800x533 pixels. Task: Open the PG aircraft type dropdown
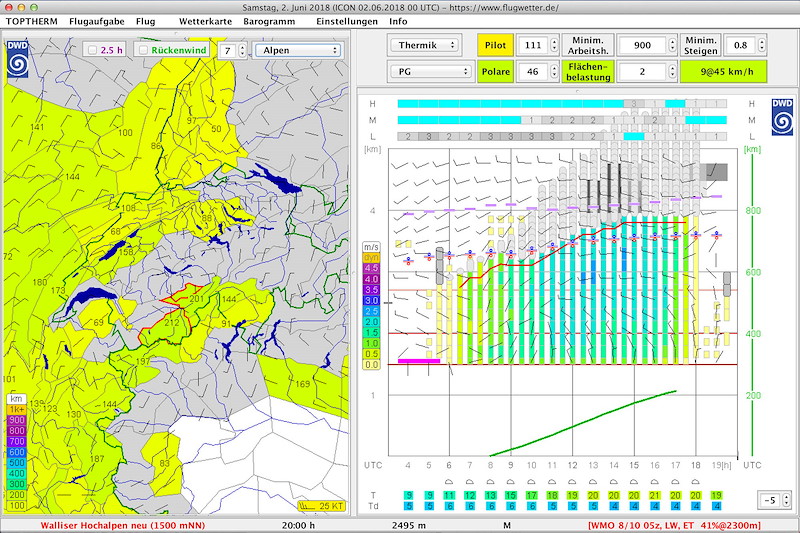[431, 71]
